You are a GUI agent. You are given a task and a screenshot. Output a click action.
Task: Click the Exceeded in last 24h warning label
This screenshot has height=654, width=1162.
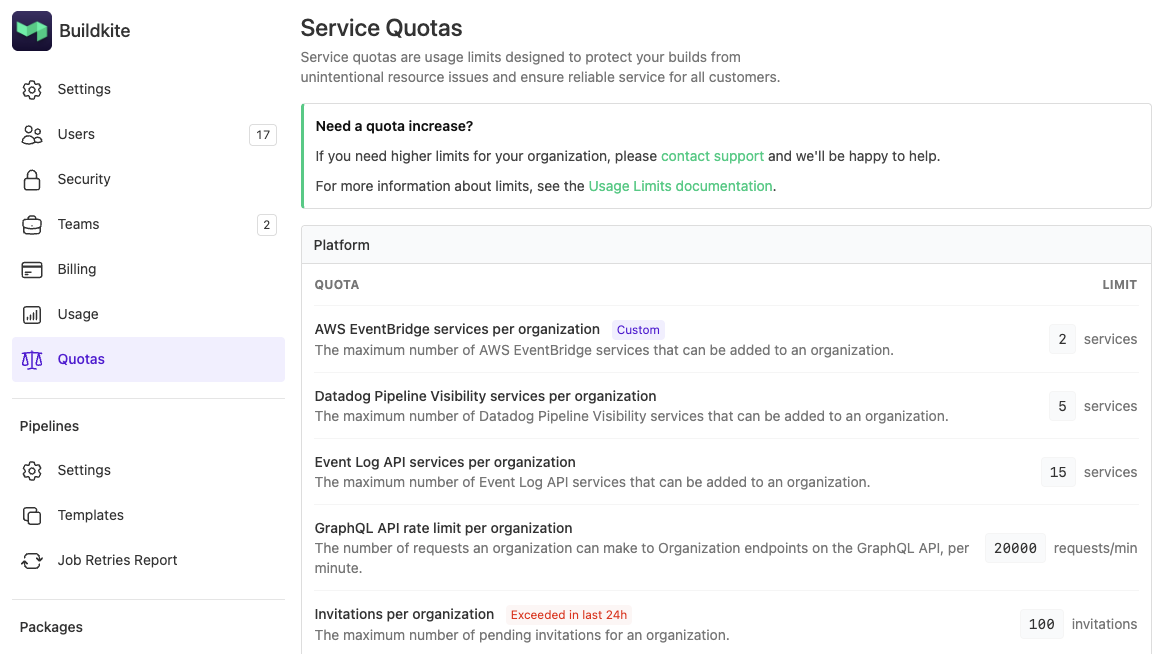569,614
